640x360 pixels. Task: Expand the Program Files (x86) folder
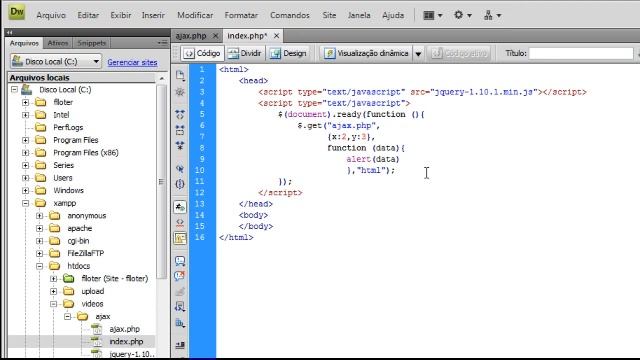point(25,153)
